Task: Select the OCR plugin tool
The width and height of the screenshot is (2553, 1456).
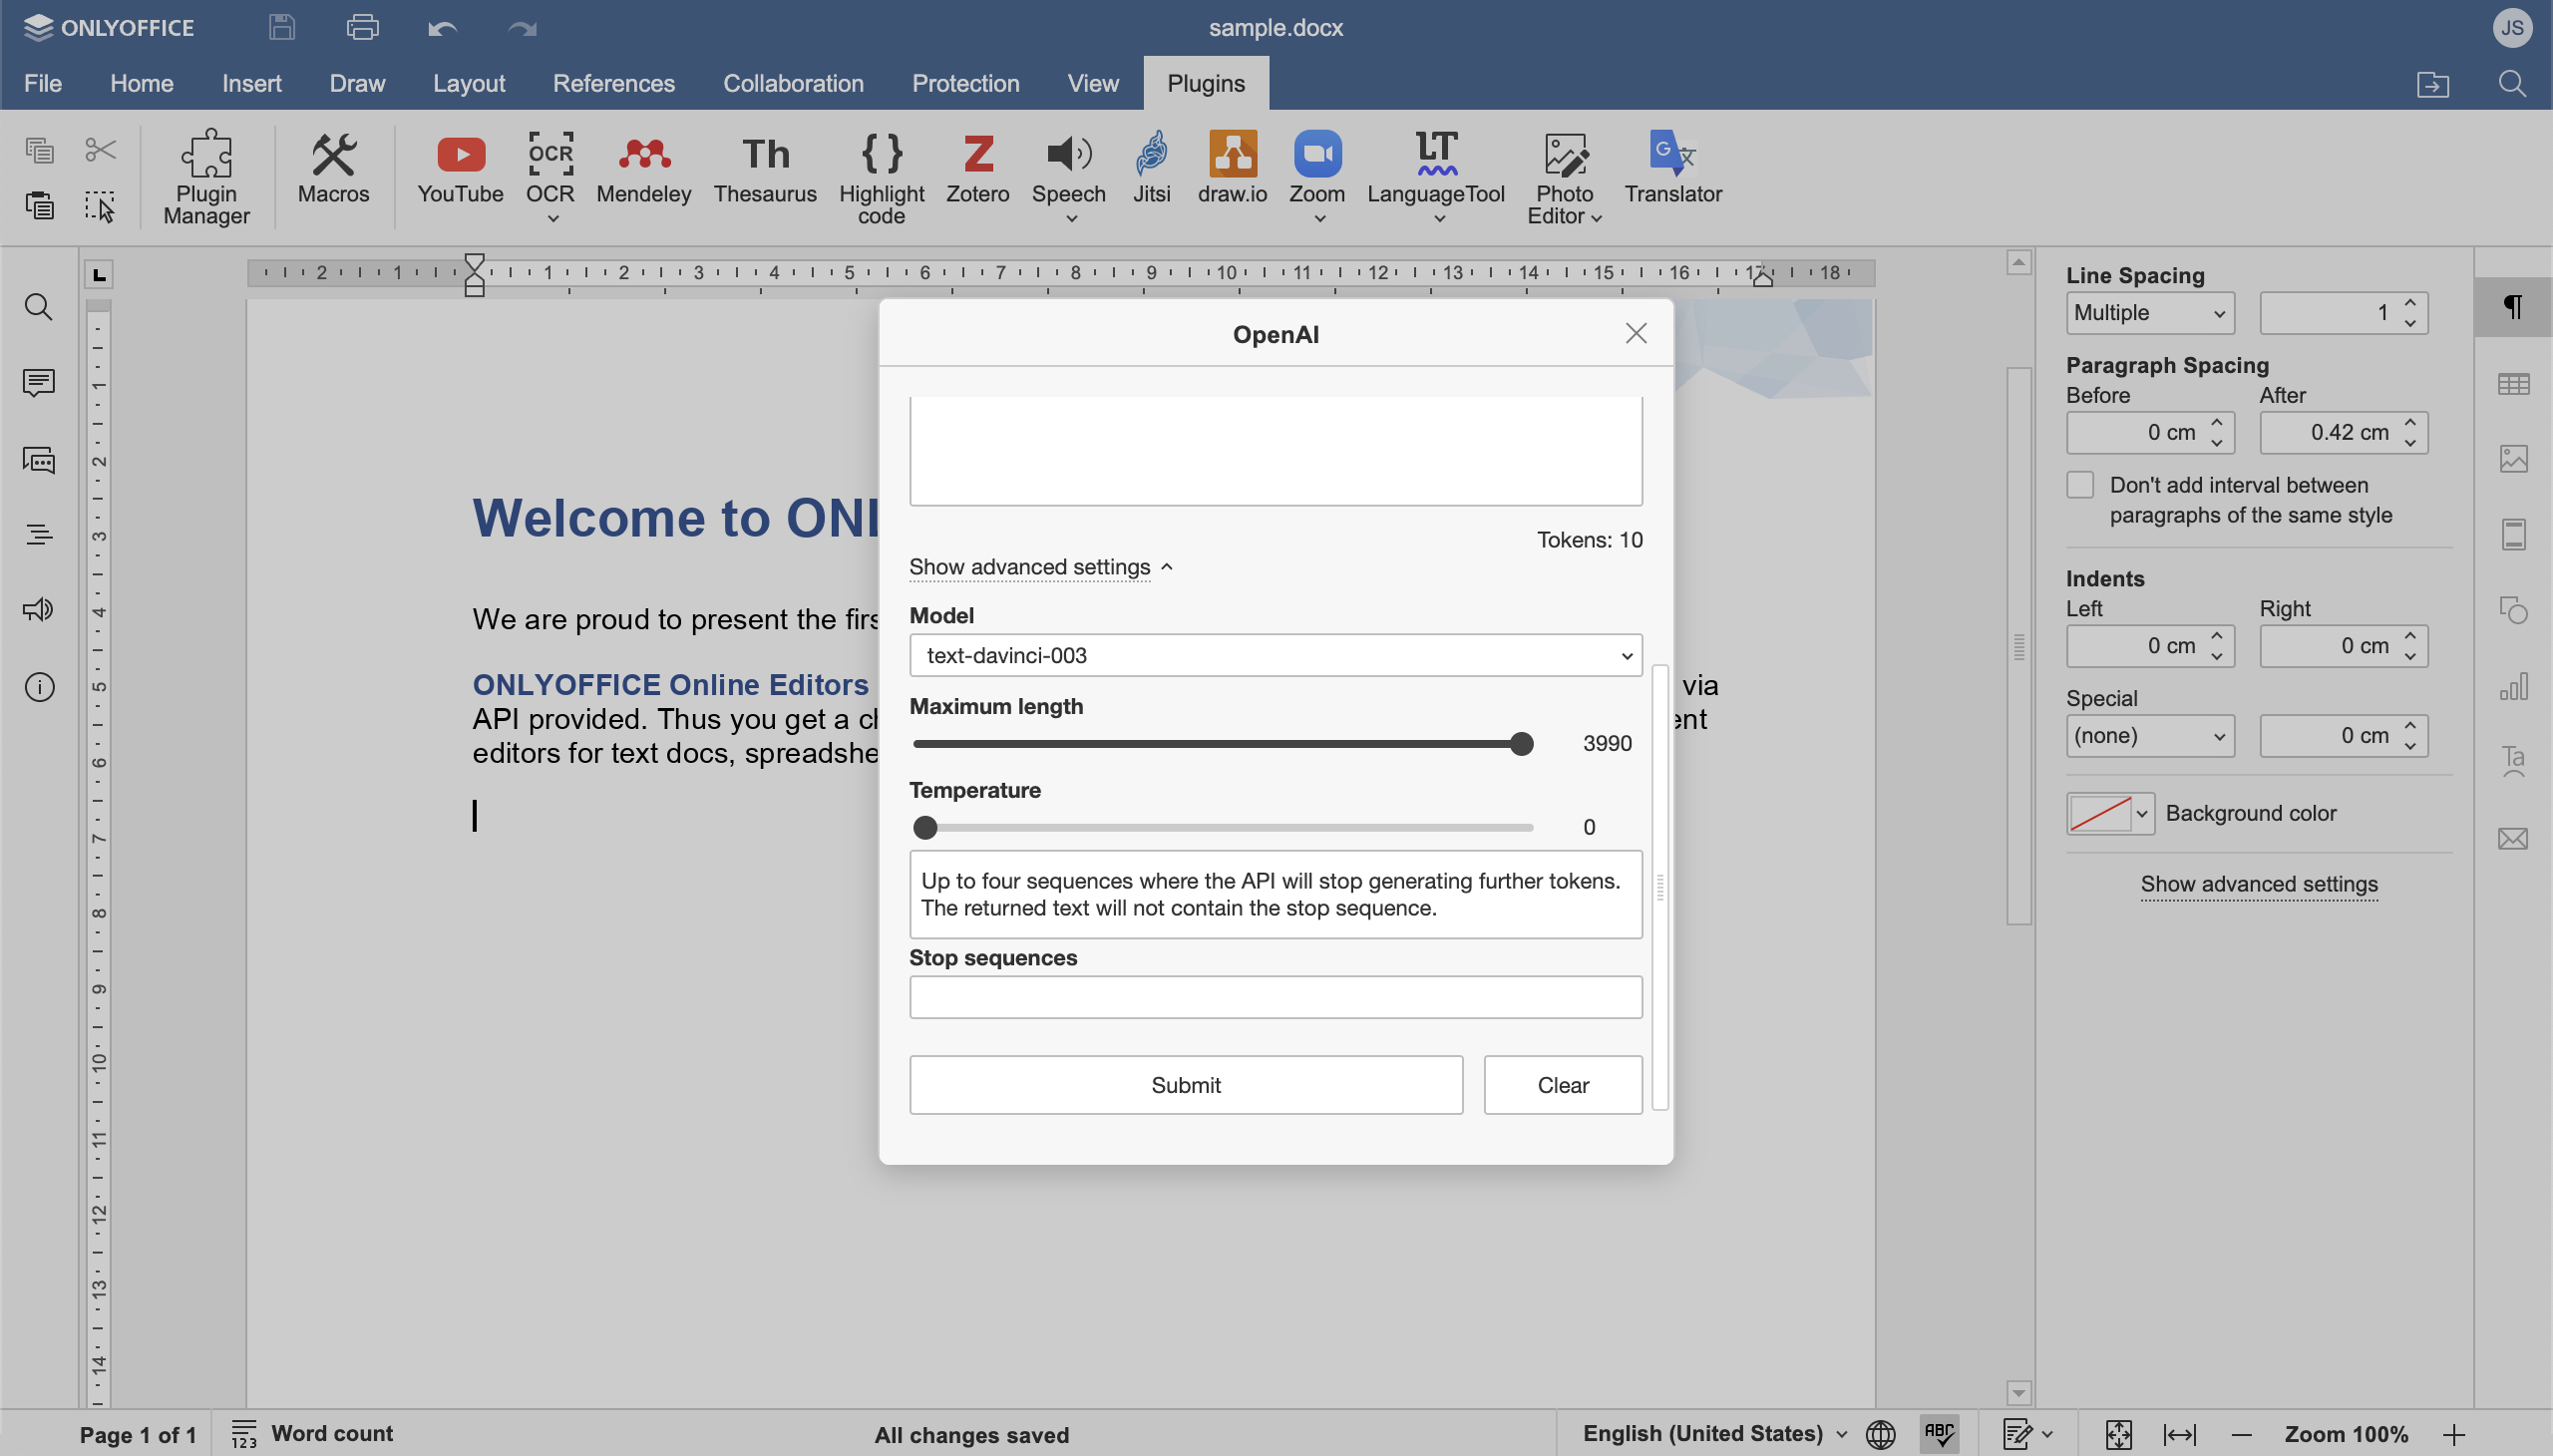Action: [548, 174]
